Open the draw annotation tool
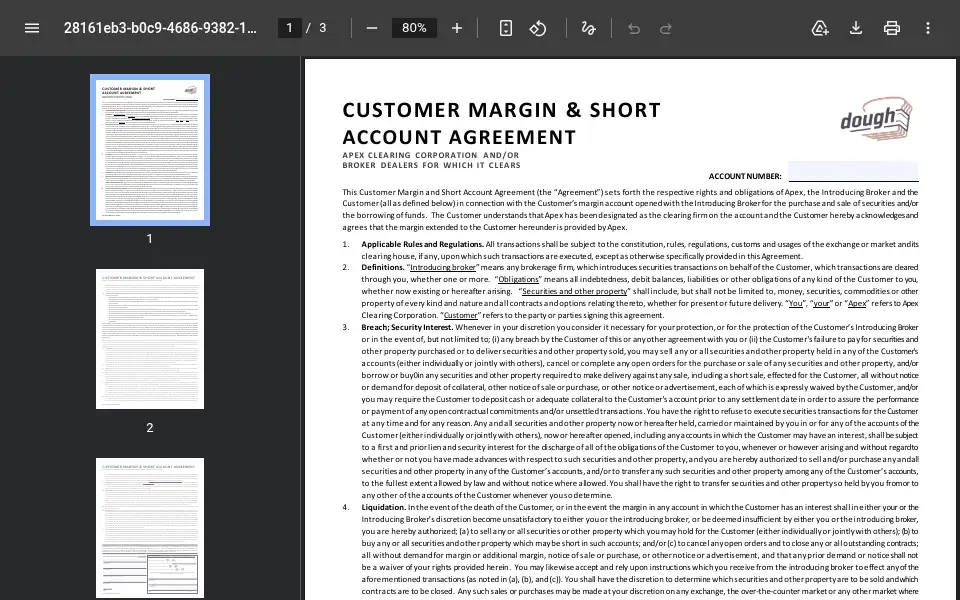This screenshot has width=960, height=600. pos(588,28)
